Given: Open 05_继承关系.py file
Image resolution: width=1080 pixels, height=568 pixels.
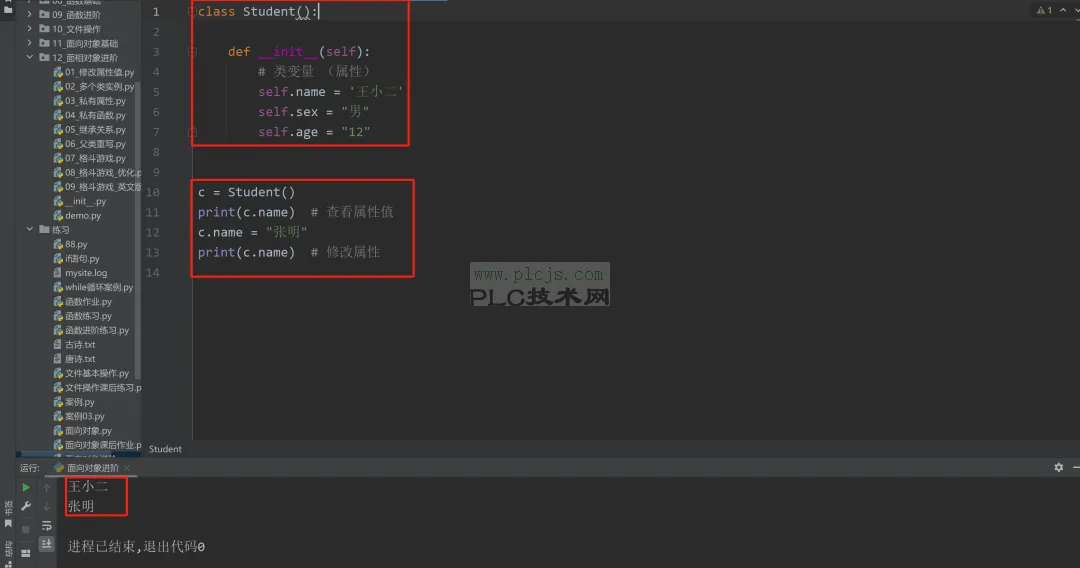Looking at the screenshot, I should (x=90, y=129).
